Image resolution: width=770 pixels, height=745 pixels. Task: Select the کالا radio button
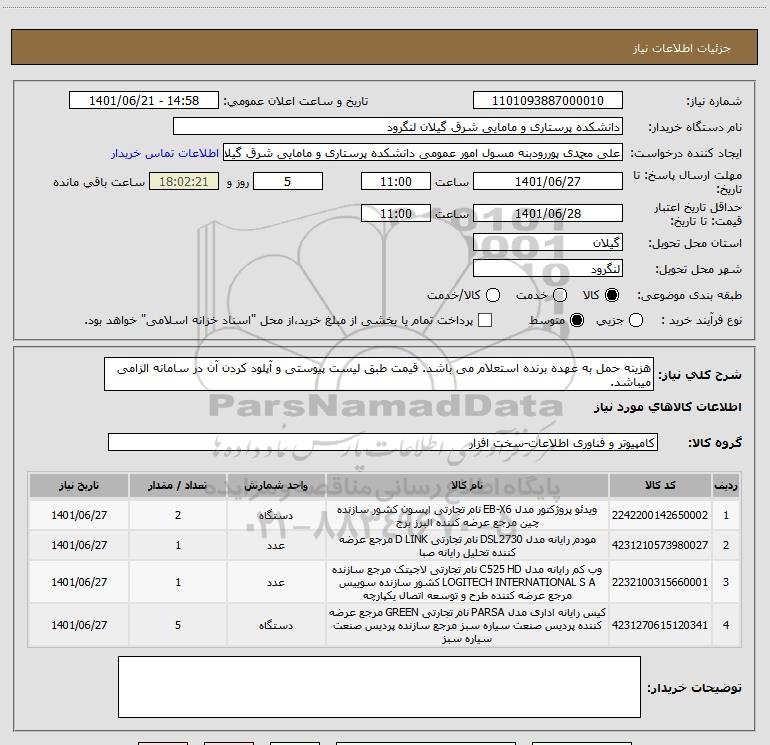612,295
